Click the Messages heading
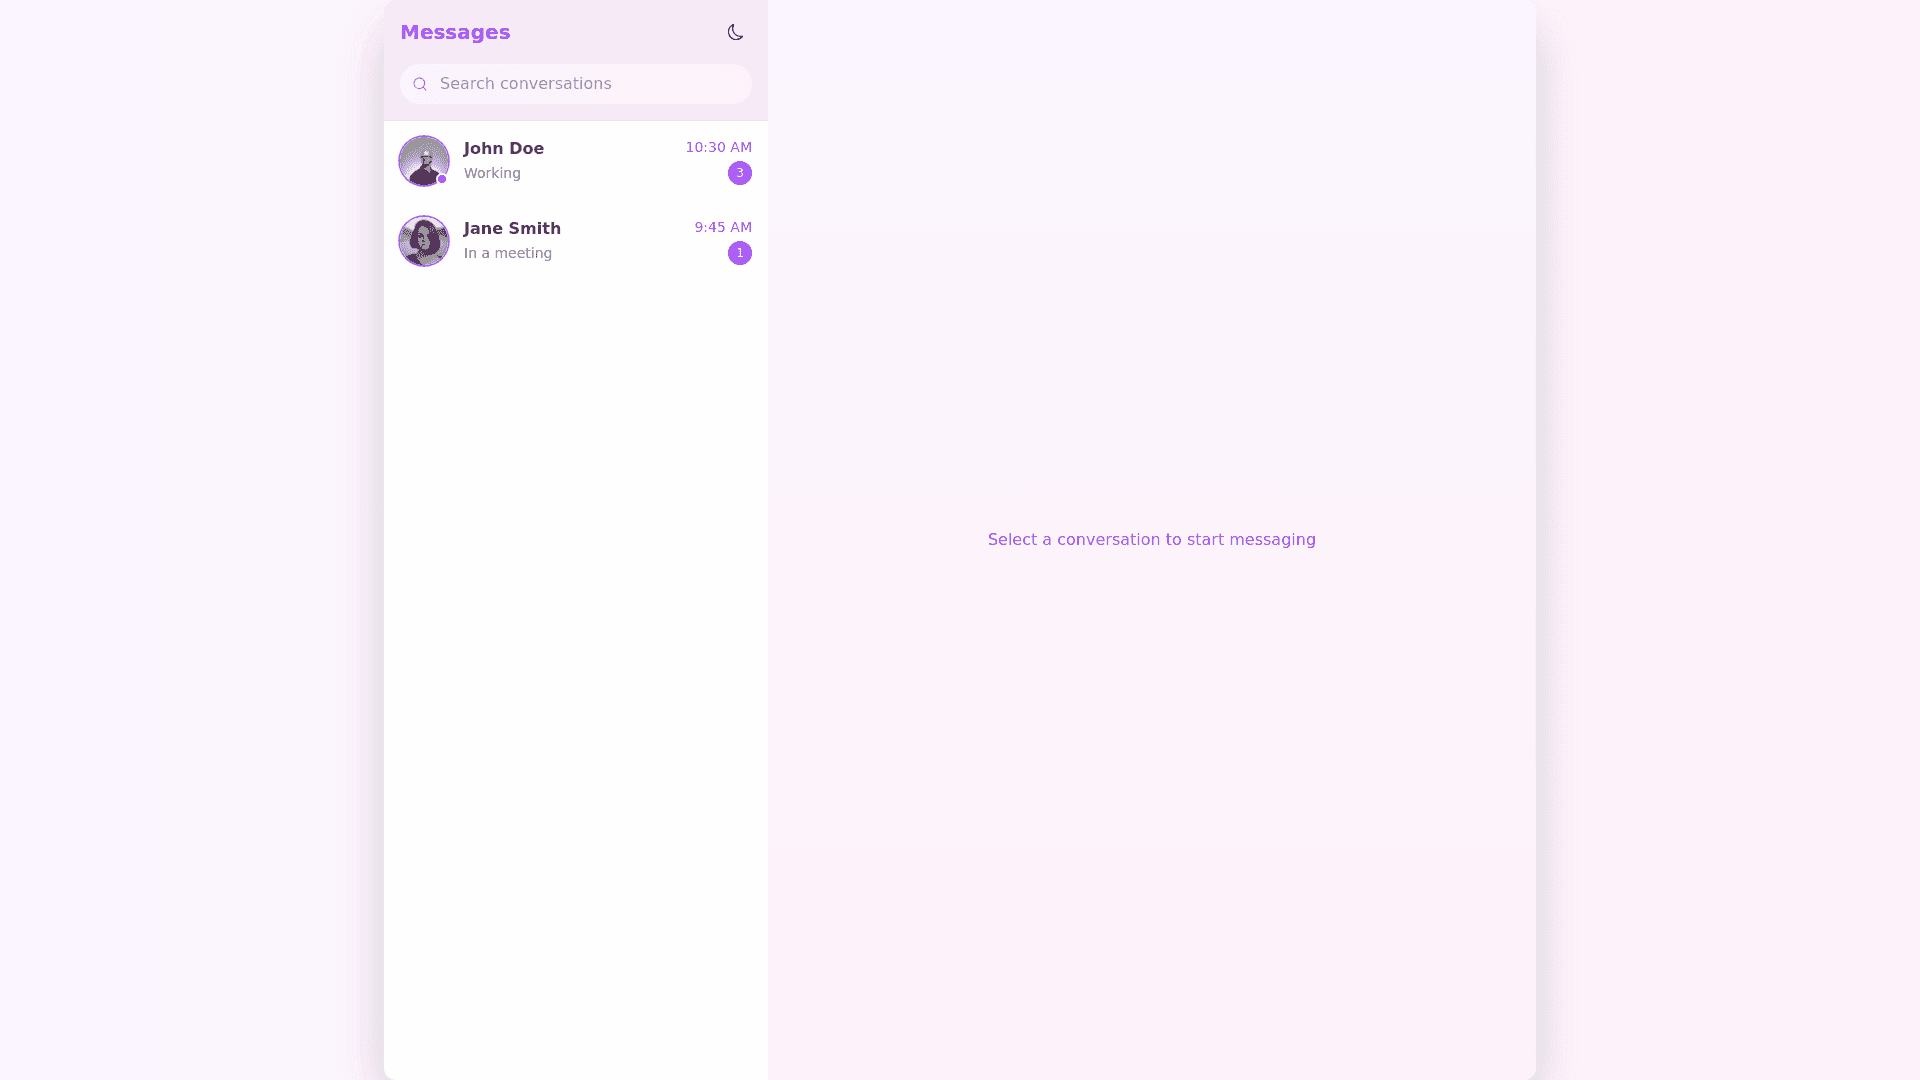Viewport: 1920px width, 1080px height. point(455,32)
